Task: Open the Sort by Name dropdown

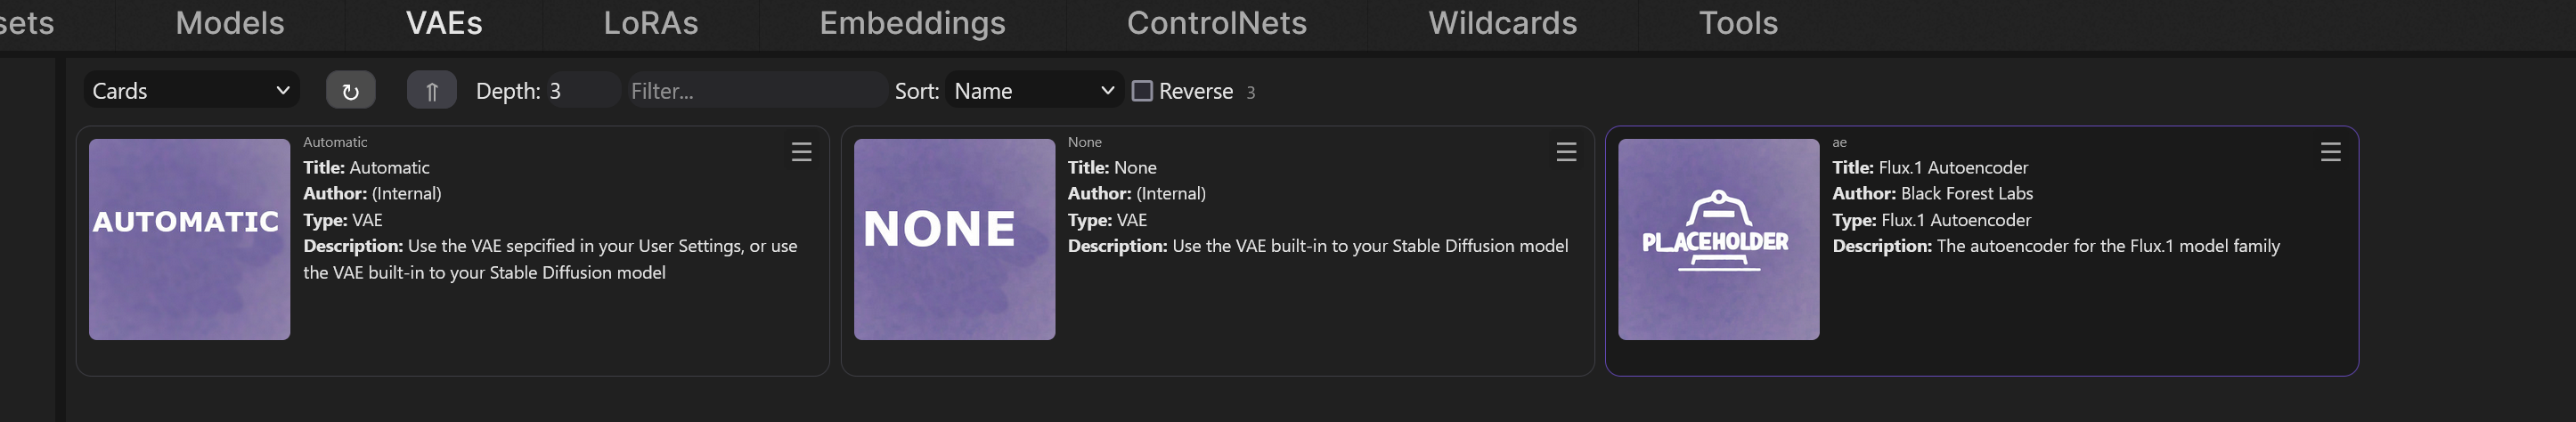Action: coord(1032,91)
